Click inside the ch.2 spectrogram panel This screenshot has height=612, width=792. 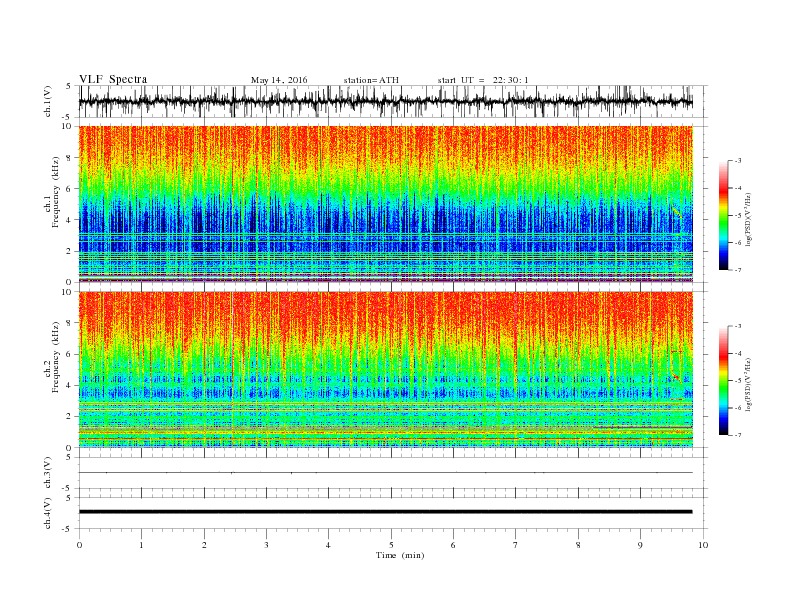pyautogui.click(x=385, y=369)
